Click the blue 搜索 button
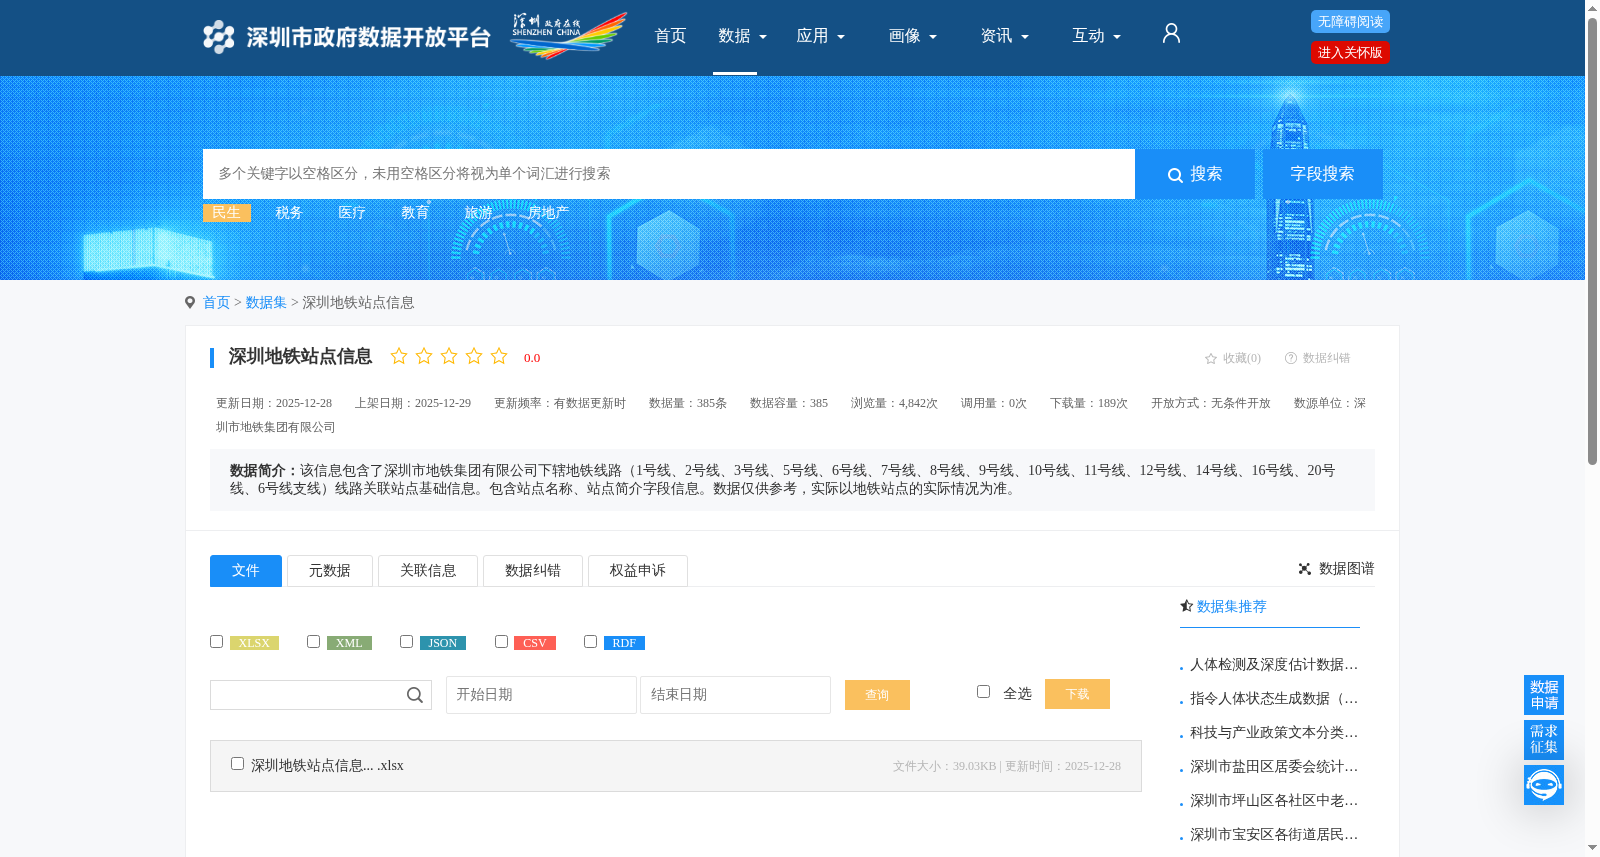 [1195, 174]
